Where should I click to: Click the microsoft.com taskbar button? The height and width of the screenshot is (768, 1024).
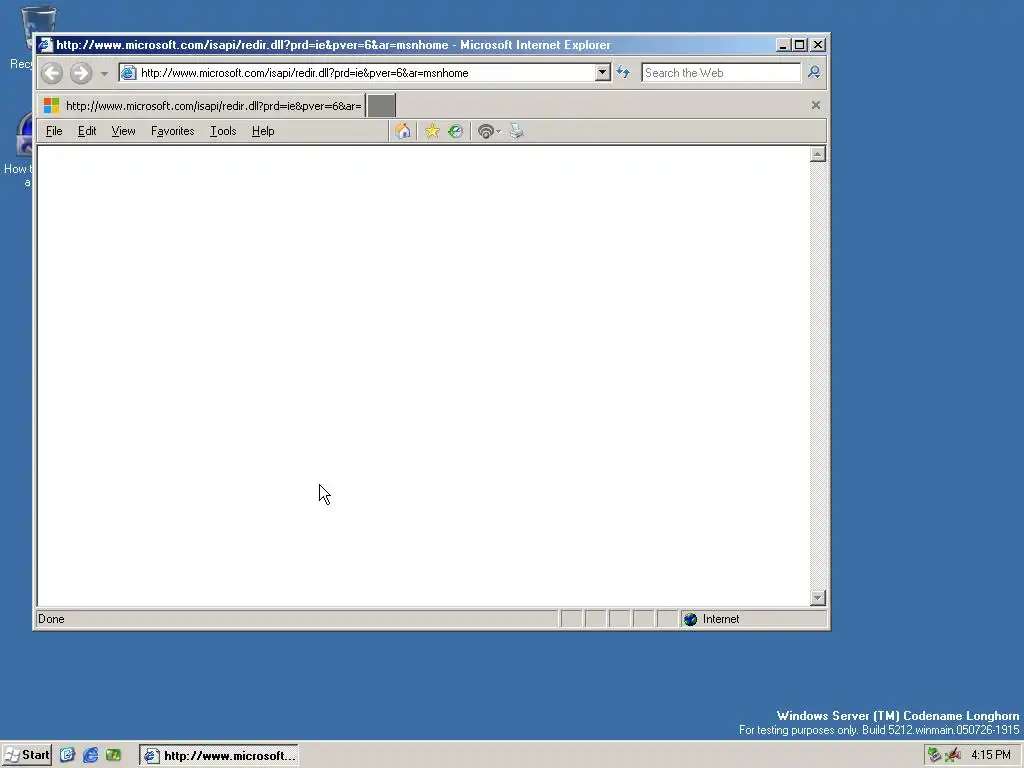[x=219, y=756]
